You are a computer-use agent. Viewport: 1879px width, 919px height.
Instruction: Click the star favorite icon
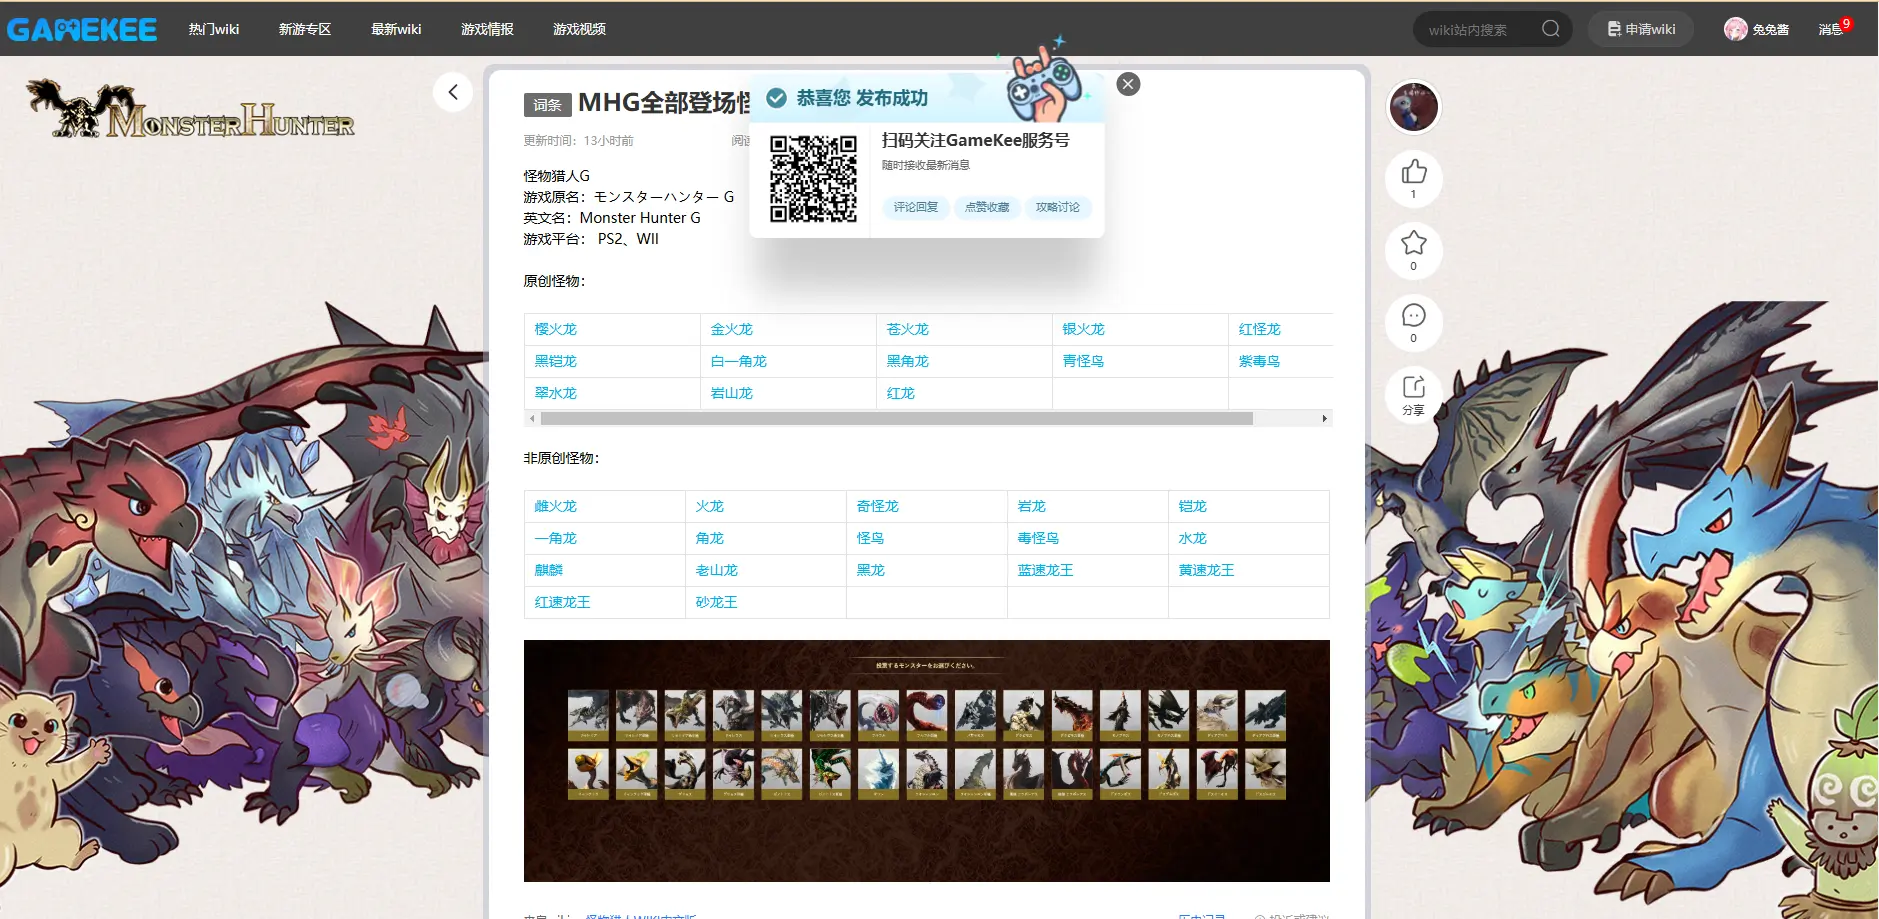[1413, 244]
